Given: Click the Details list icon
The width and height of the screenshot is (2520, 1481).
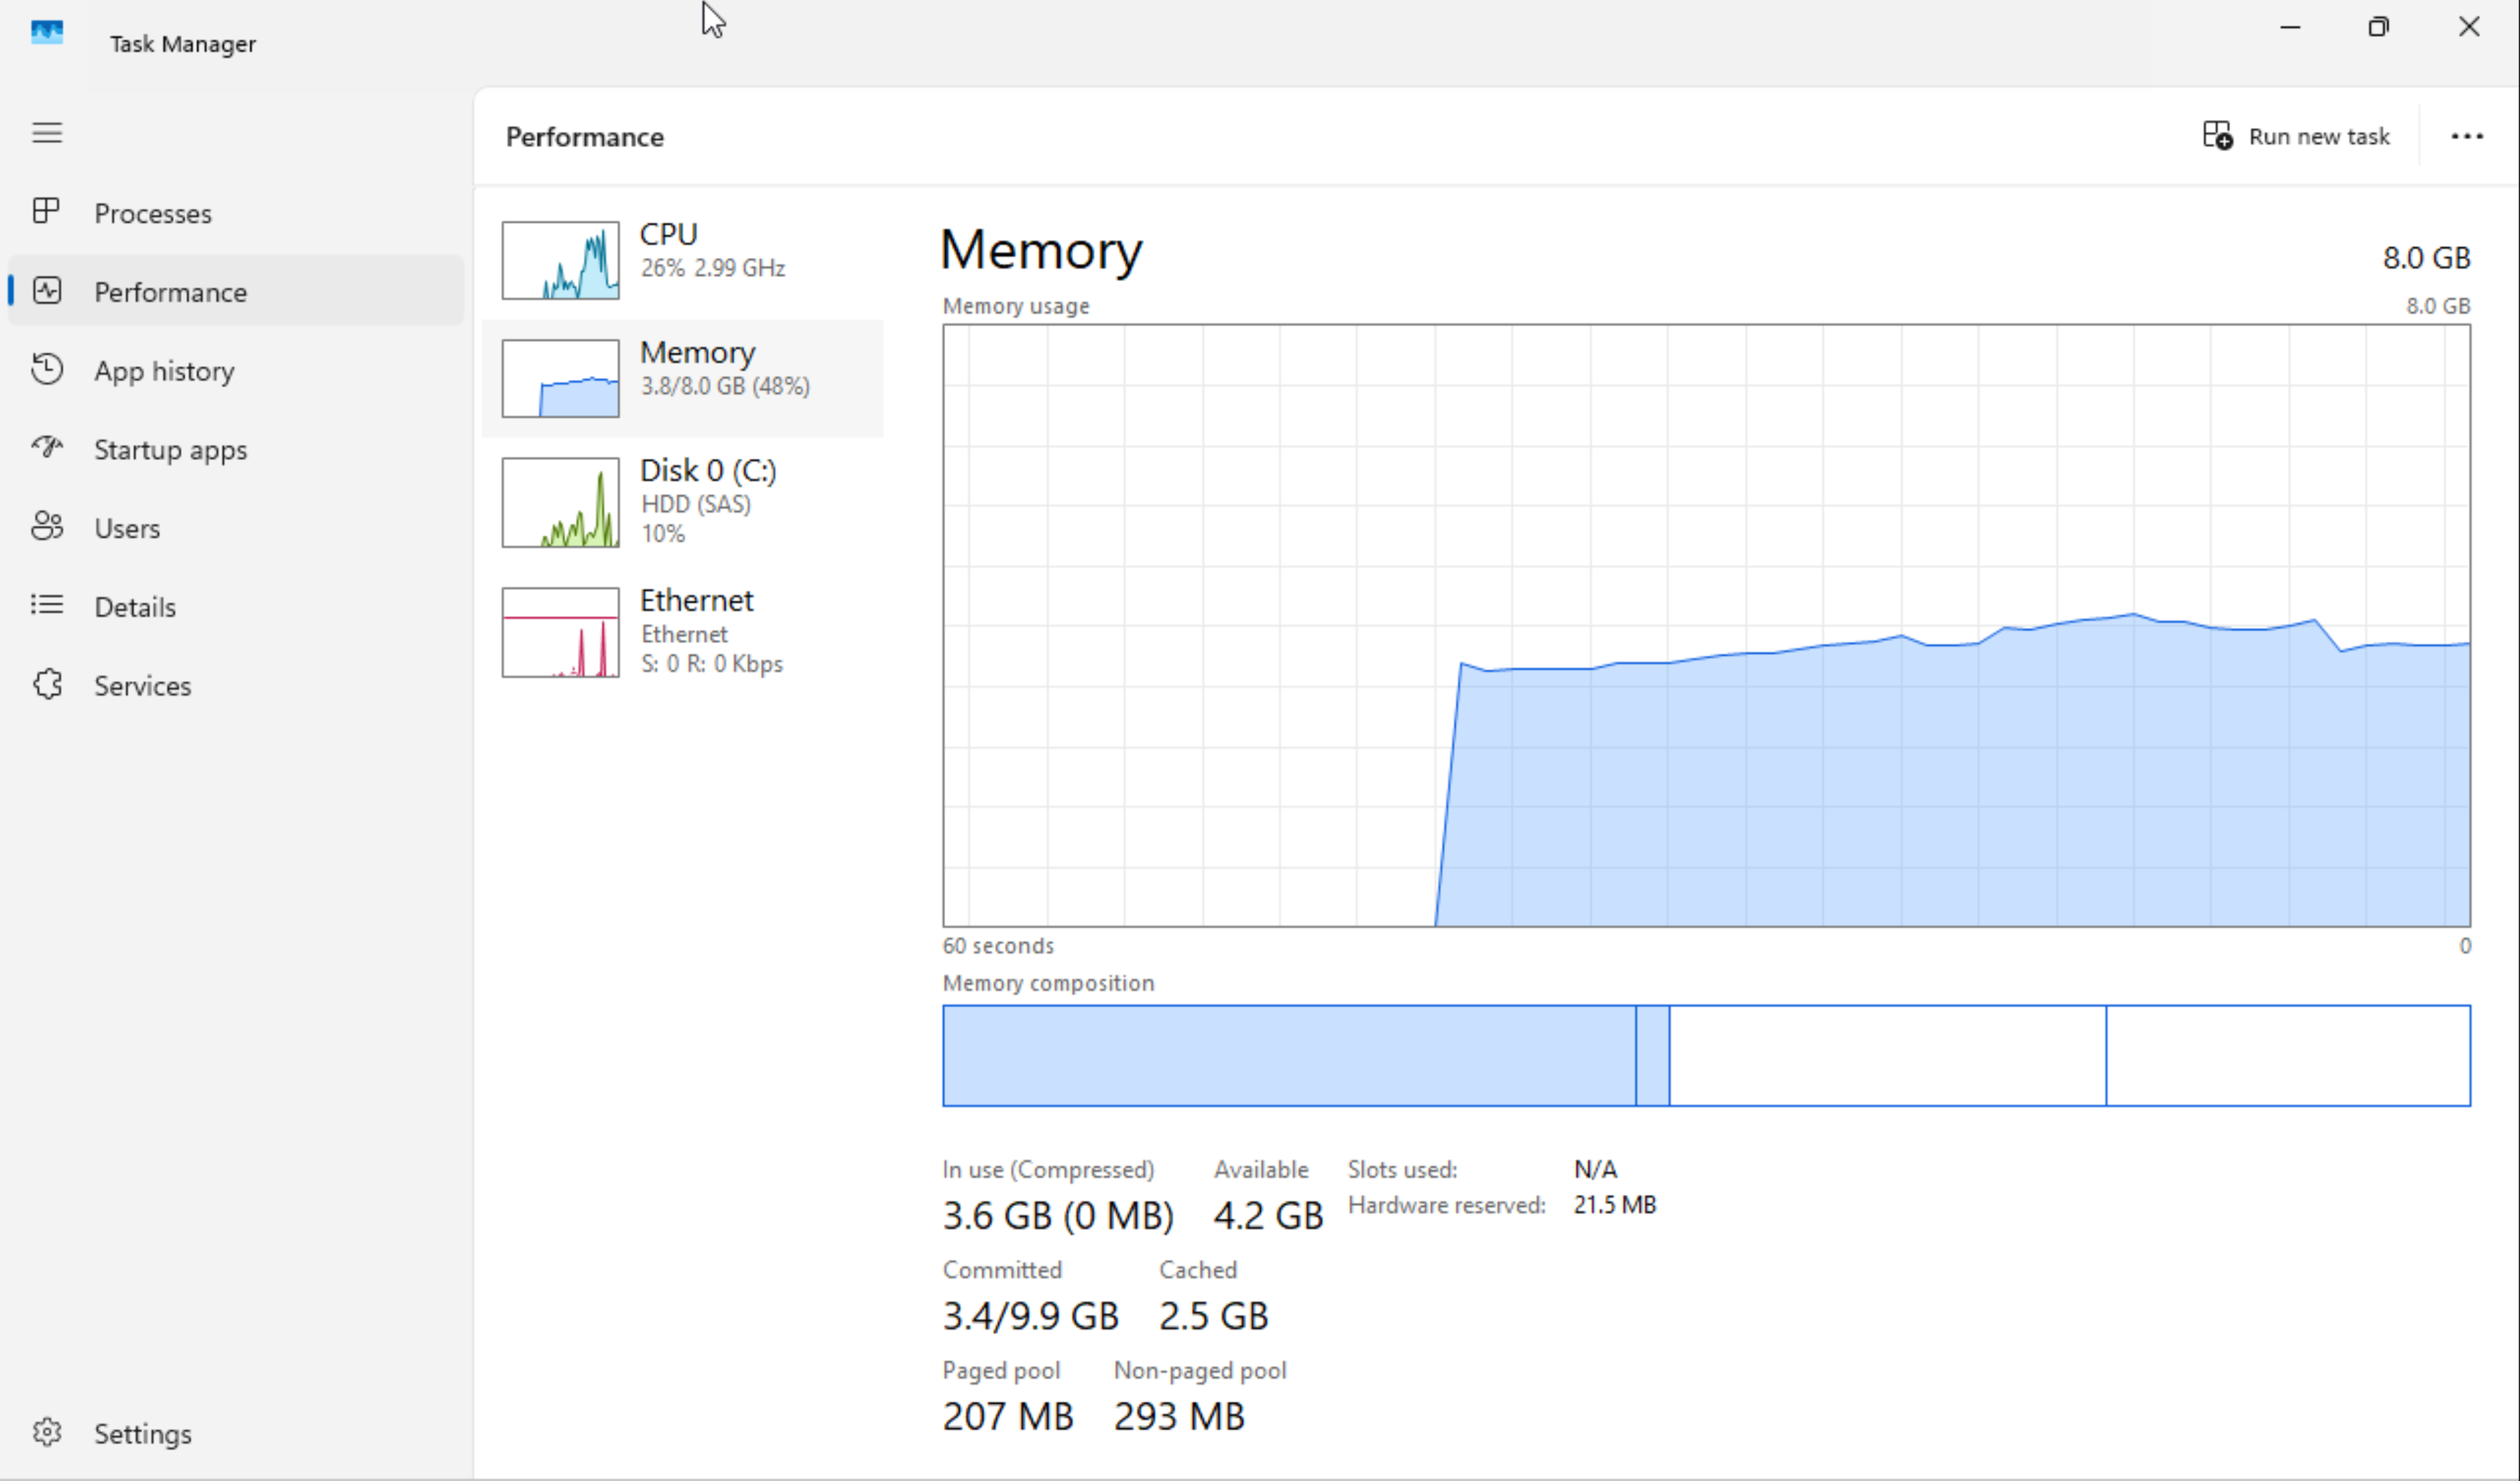Looking at the screenshot, I should click(x=46, y=605).
